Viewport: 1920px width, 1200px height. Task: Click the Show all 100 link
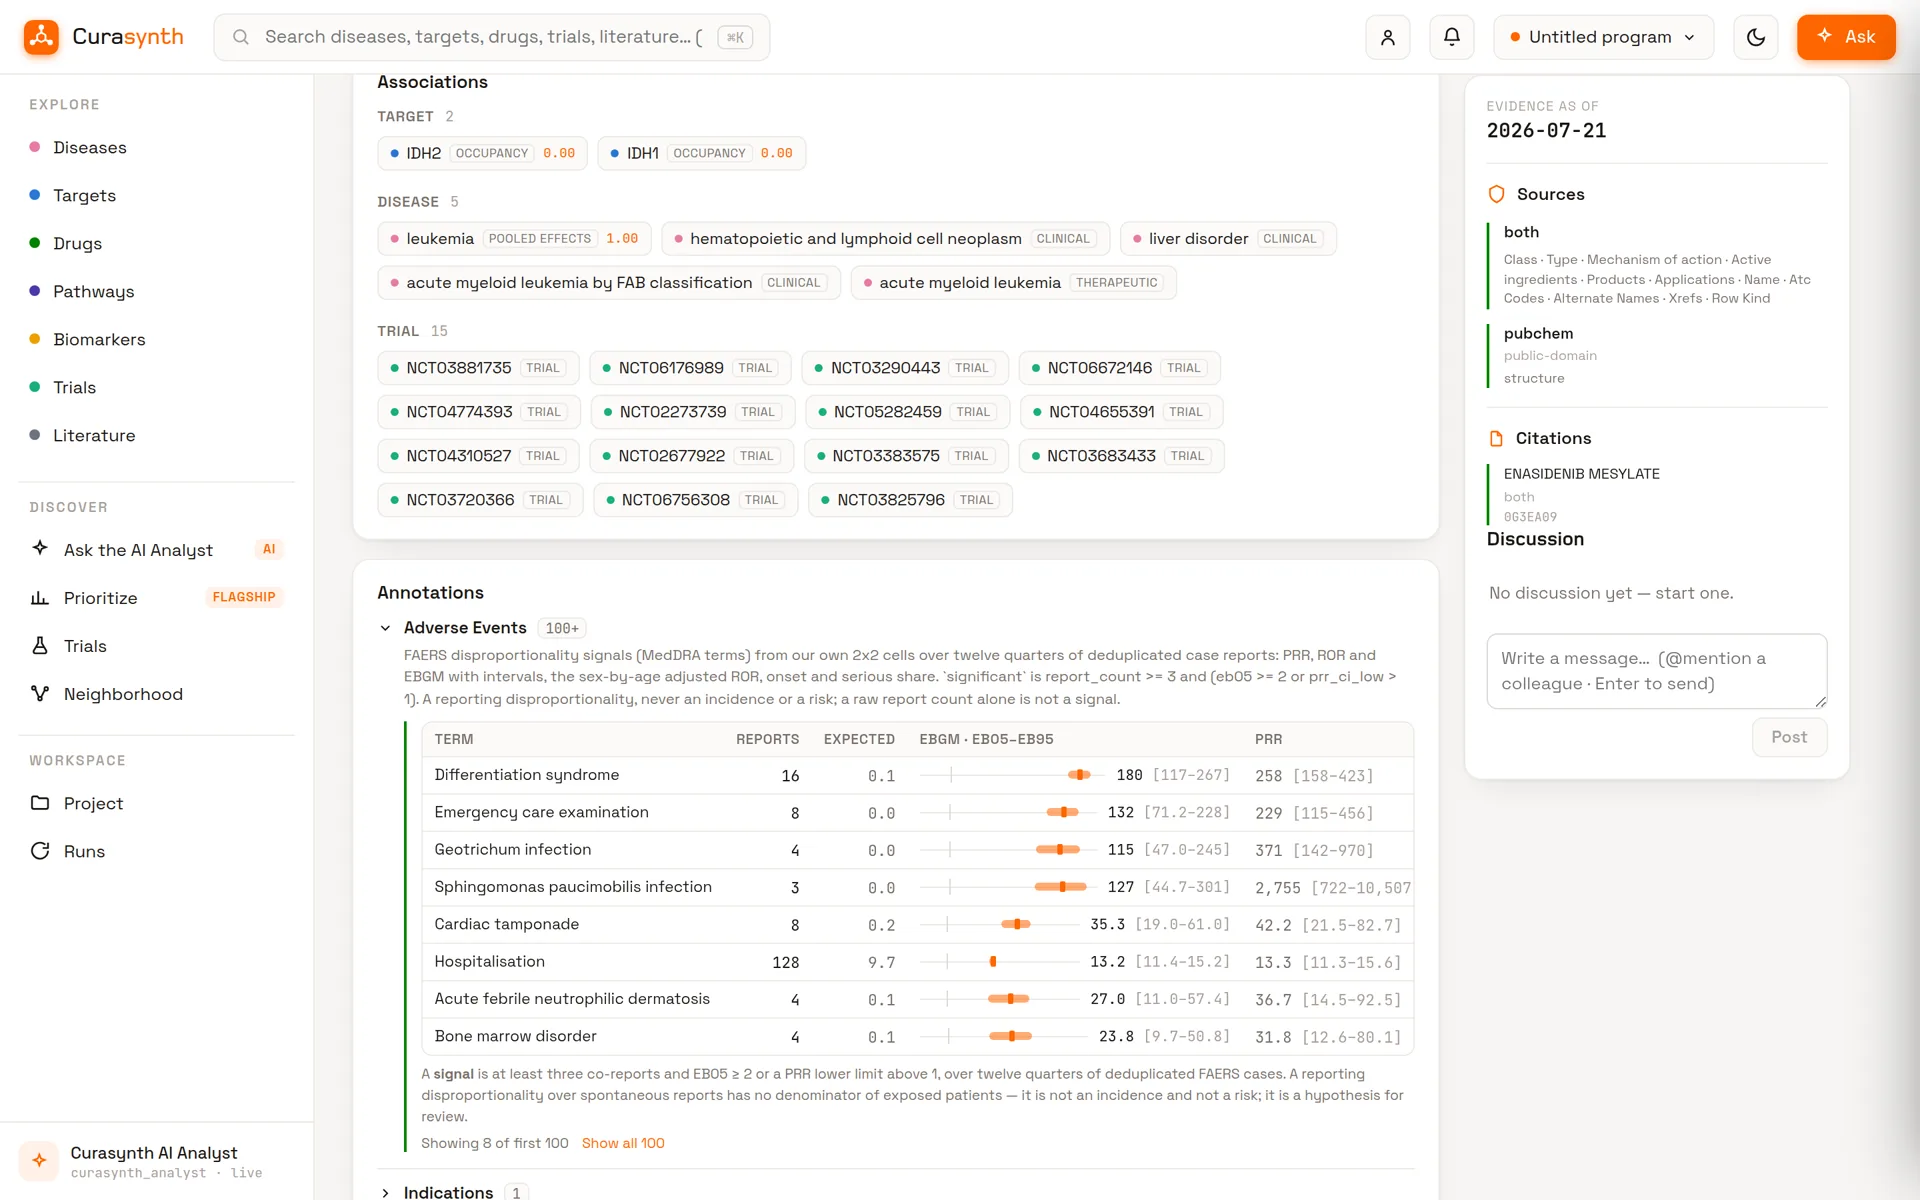click(623, 1143)
